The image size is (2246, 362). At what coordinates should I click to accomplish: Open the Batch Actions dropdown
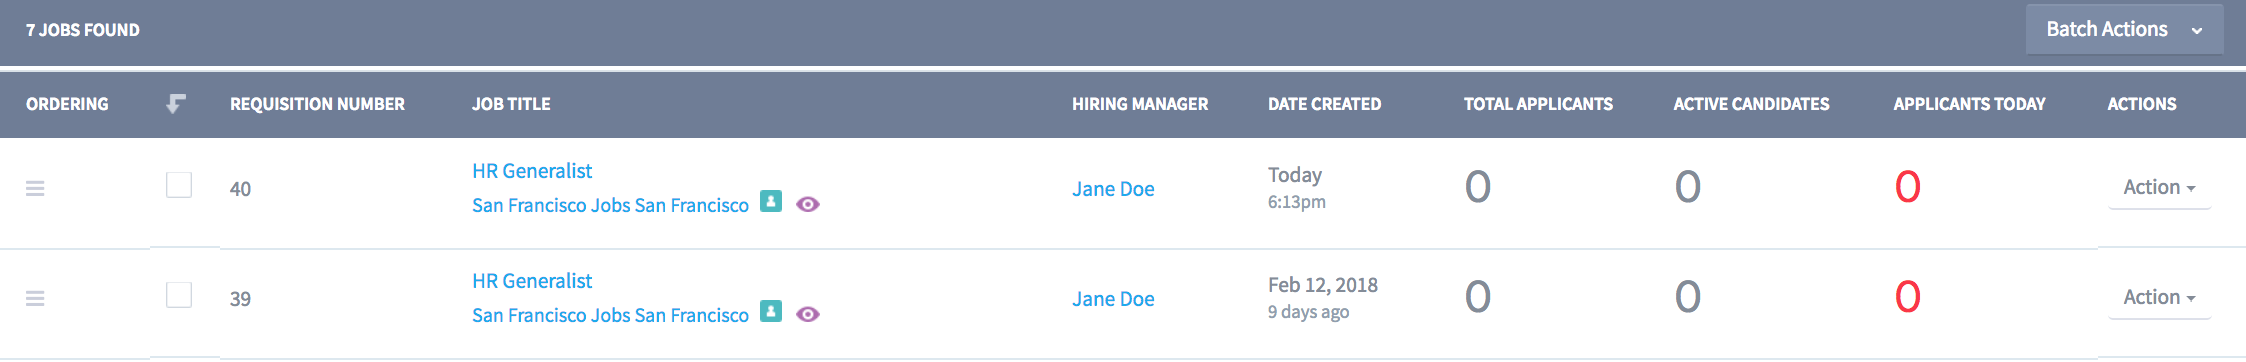pyautogui.click(x=2124, y=29)
